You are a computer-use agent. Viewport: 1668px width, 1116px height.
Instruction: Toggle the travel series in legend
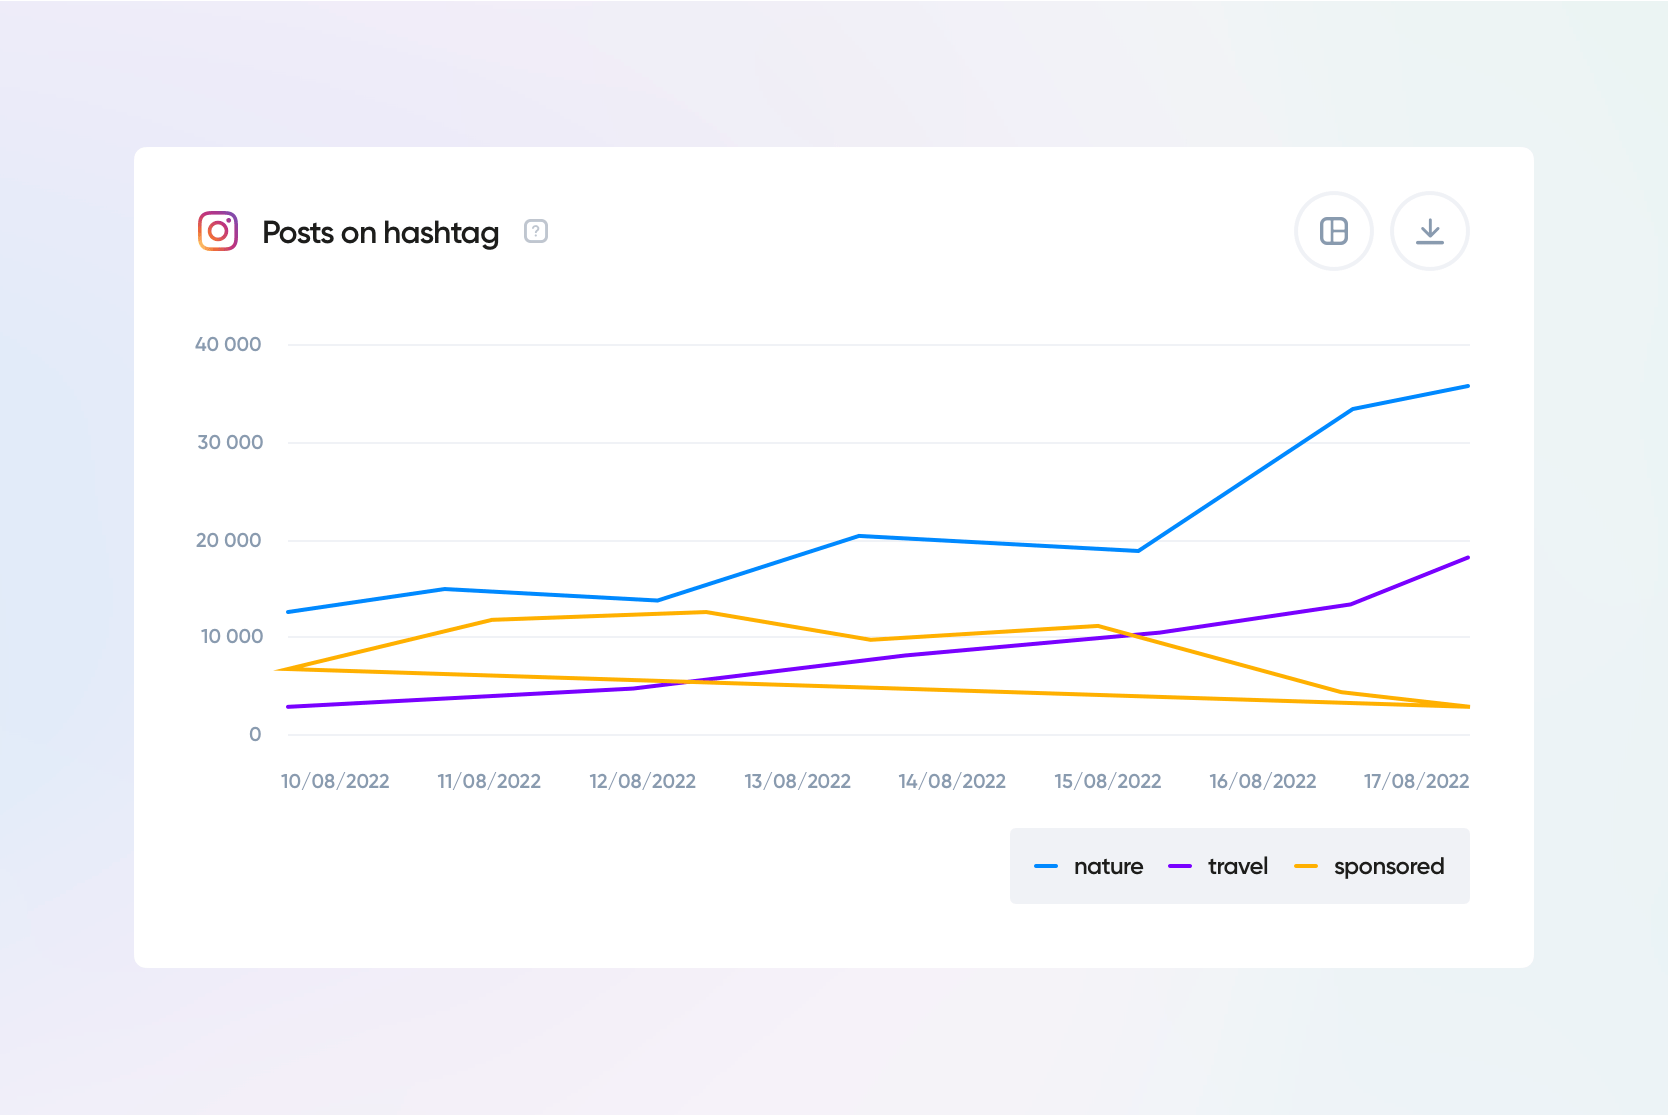(x=1237, y=866)
